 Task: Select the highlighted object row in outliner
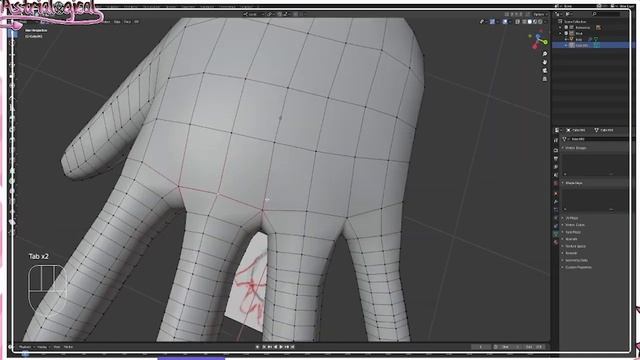pos(592,45)
